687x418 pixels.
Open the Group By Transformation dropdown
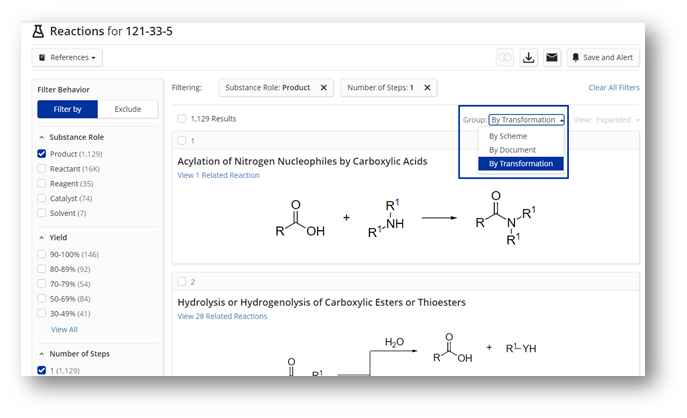pyautogui.click(x=526, y=120)
